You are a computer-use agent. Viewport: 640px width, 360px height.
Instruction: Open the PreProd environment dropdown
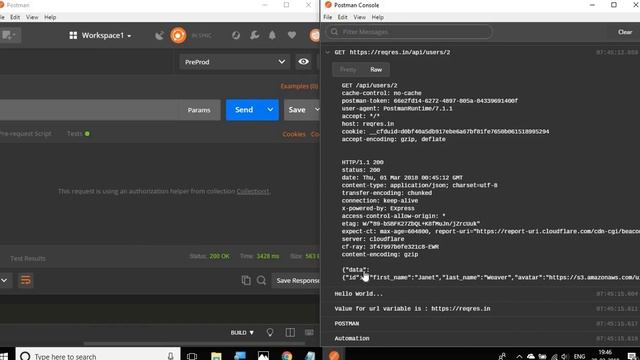click(235, 62)
